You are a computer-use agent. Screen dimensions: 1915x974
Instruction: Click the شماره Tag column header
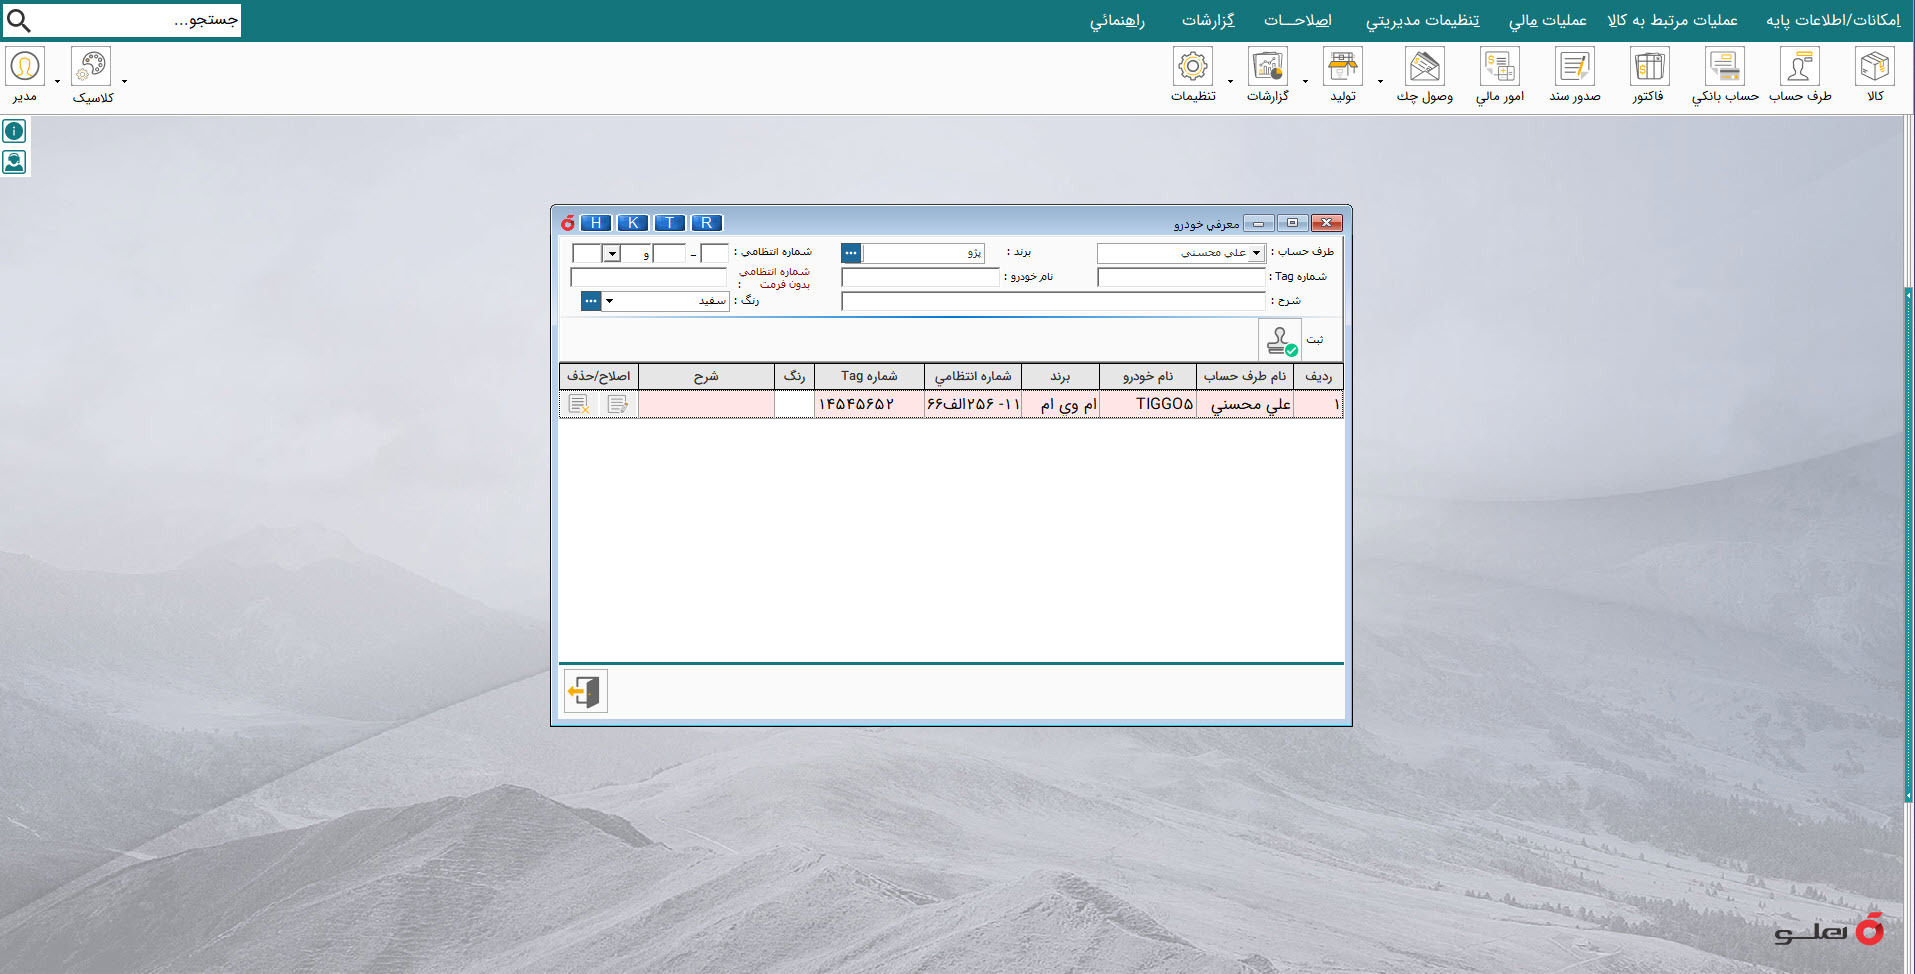point(869,376)
